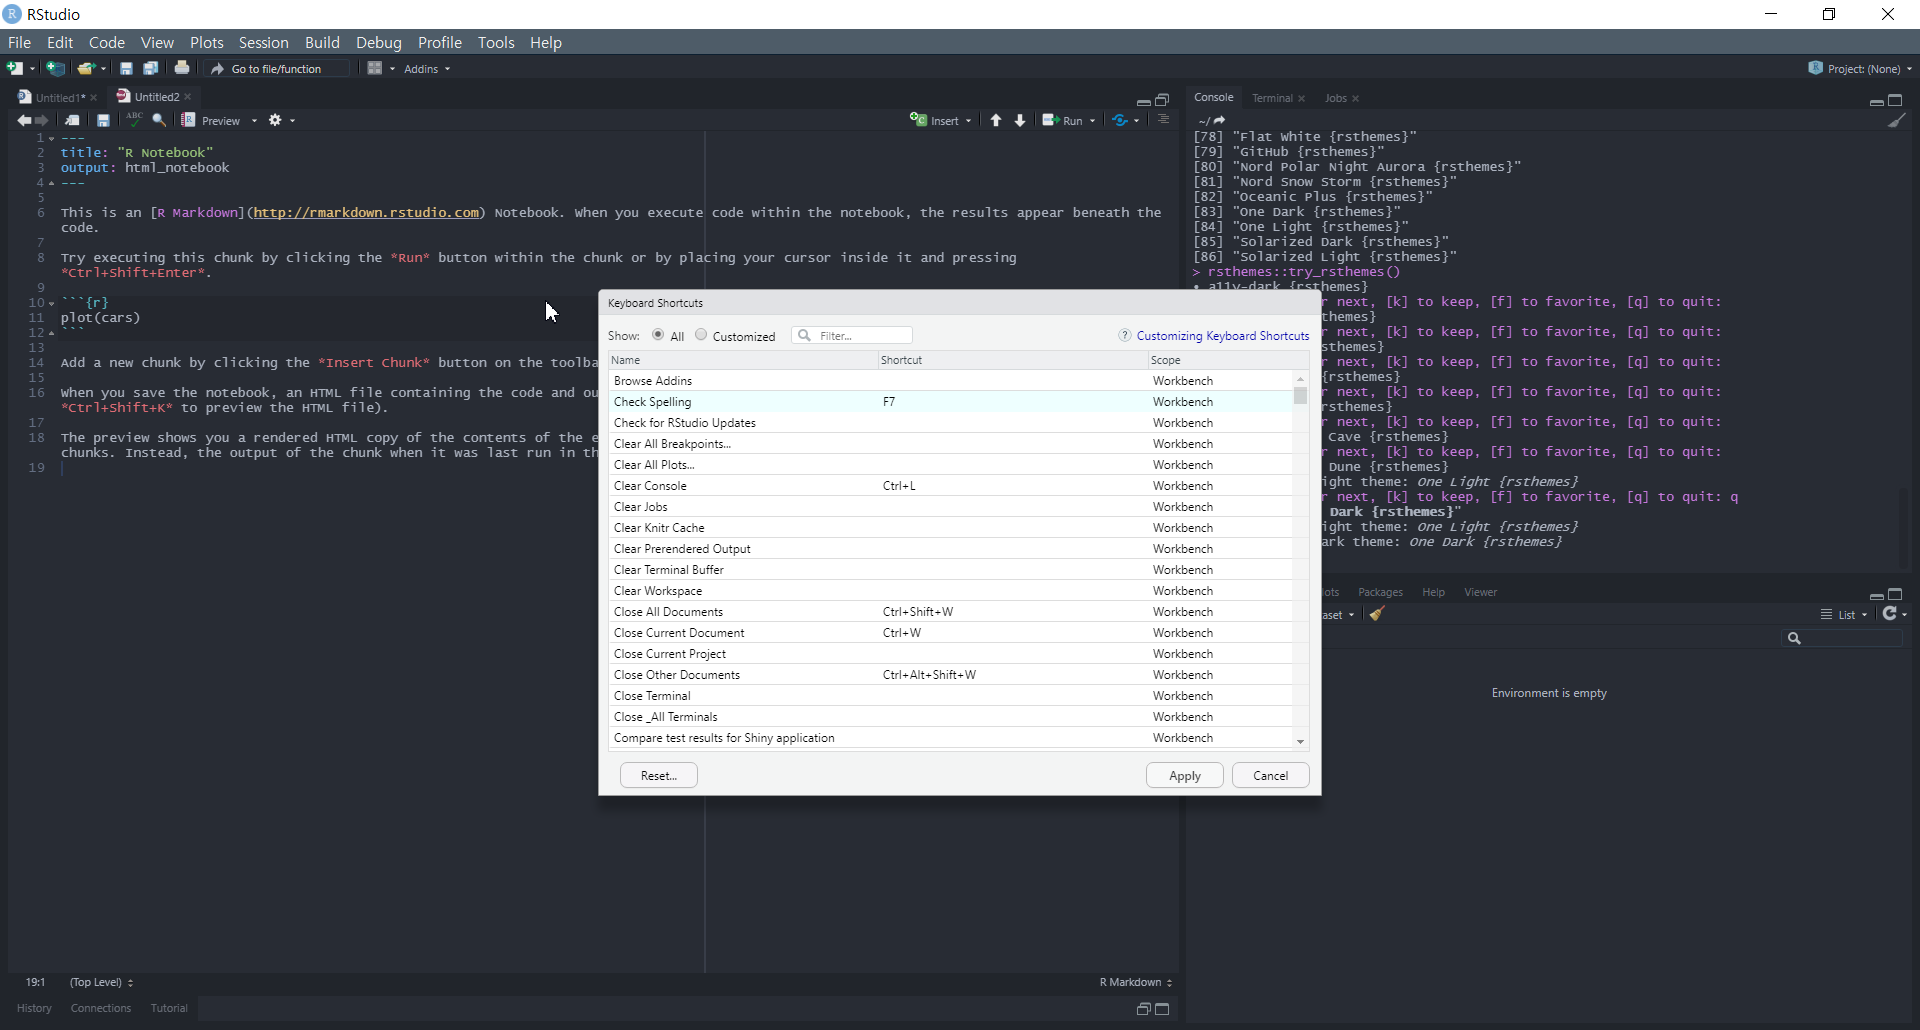1920x1030 pixels.
Task: Cancel the Keyboard Shortcuts dialog
Action: point(1271,775)
